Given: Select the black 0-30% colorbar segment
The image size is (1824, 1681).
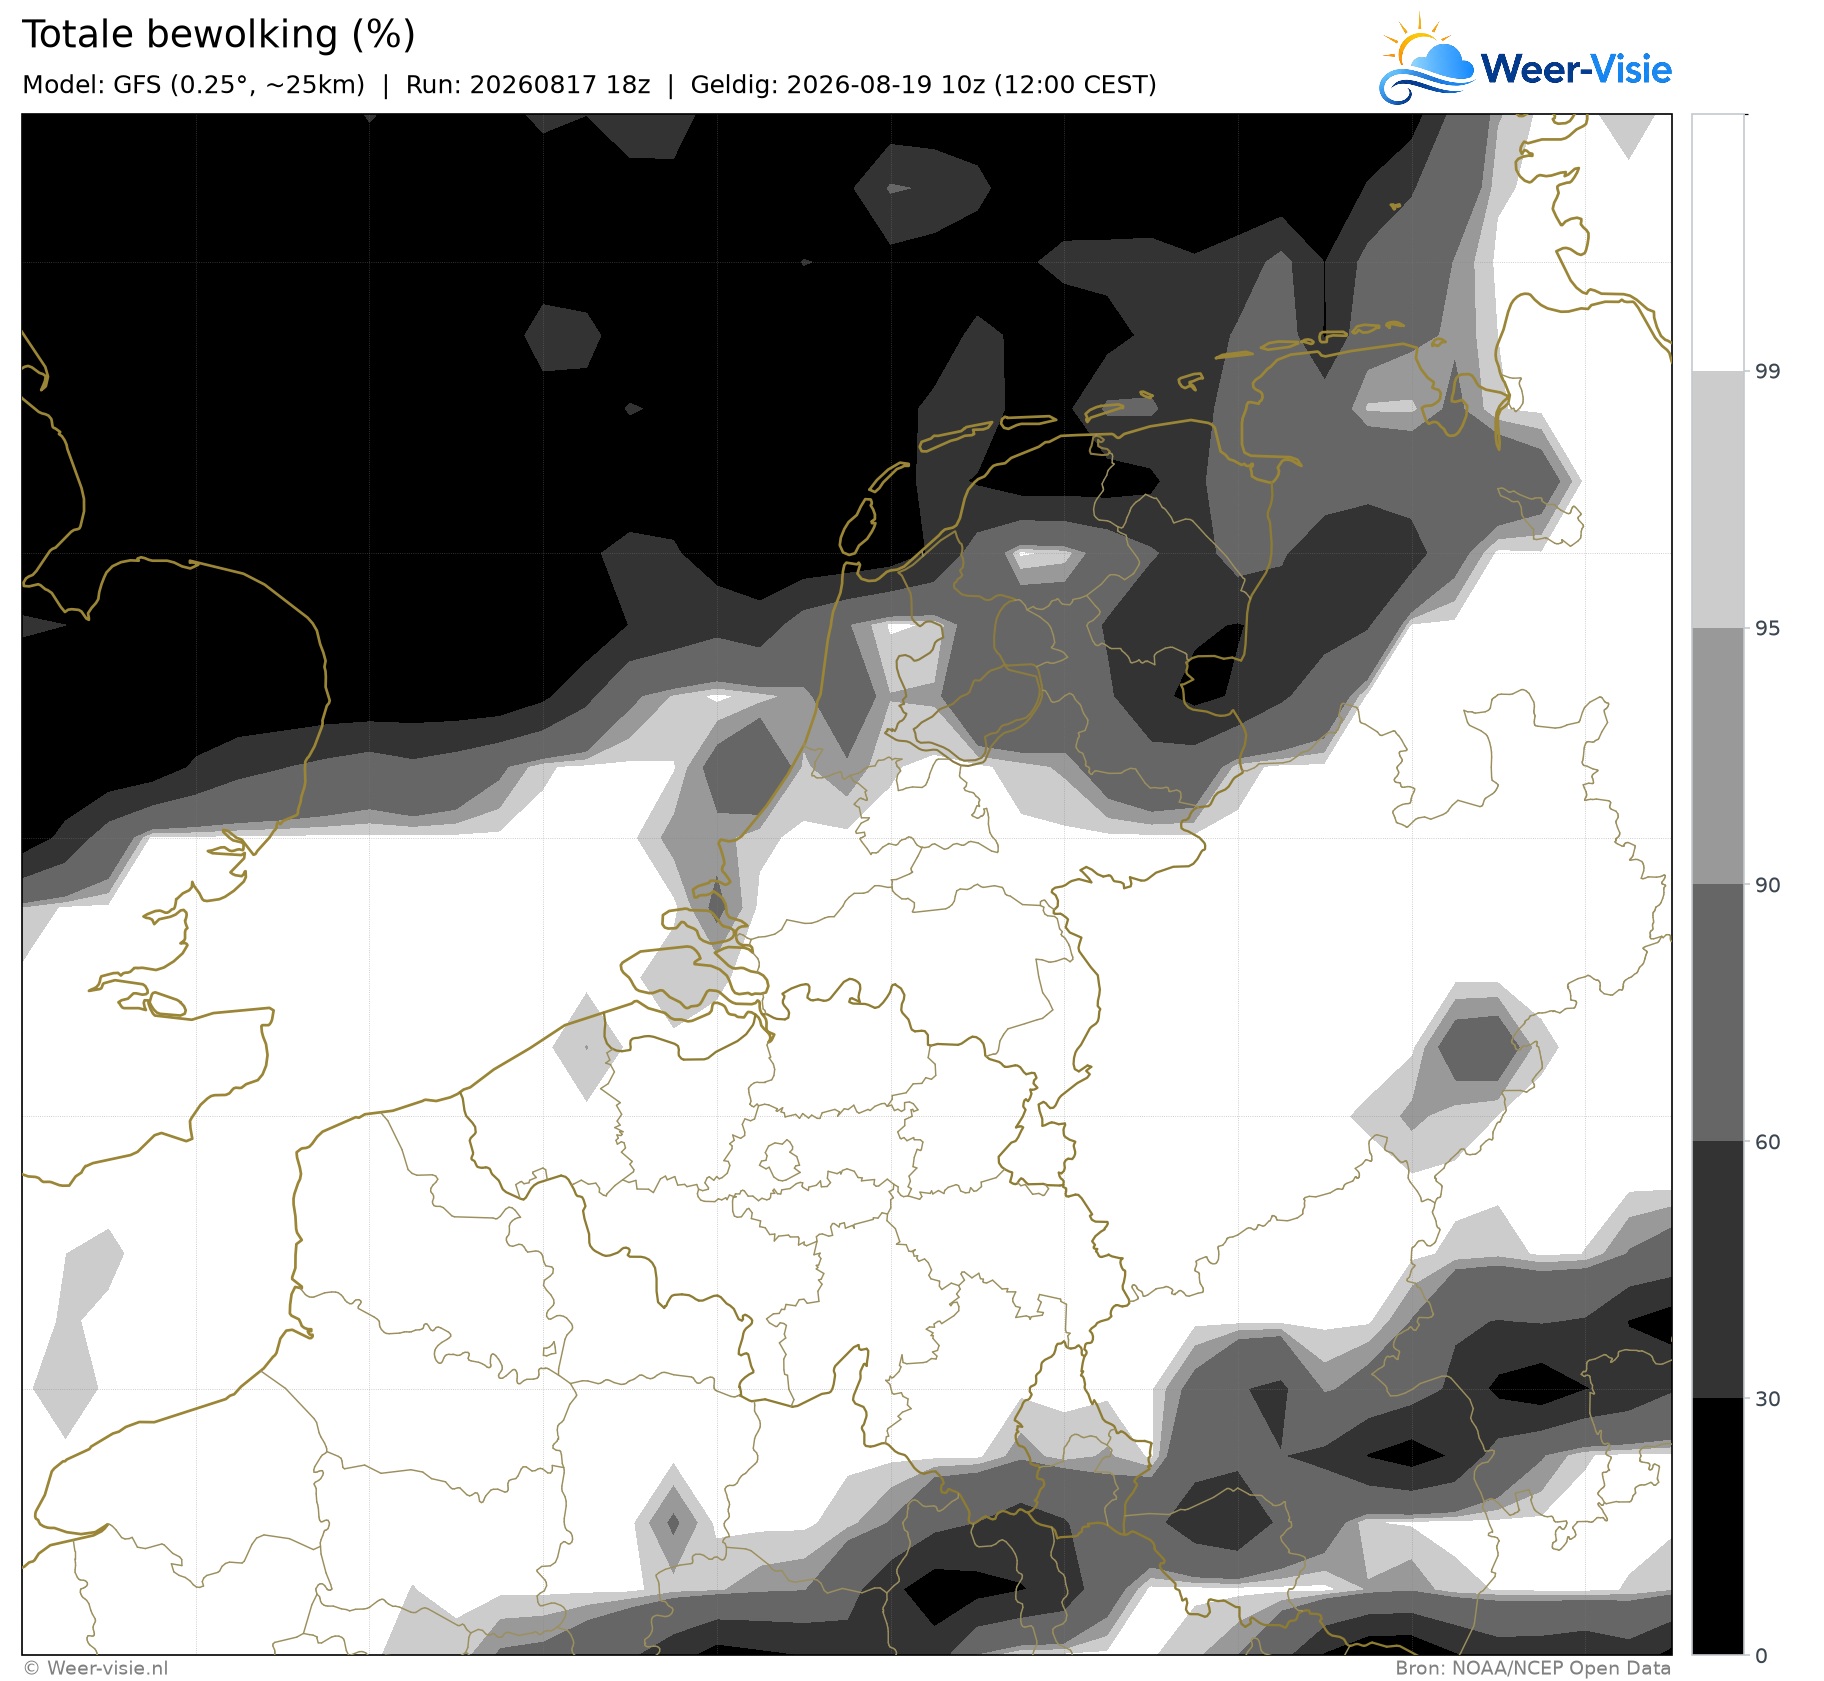Looking at the screenshot, I should (1717, 1526).
